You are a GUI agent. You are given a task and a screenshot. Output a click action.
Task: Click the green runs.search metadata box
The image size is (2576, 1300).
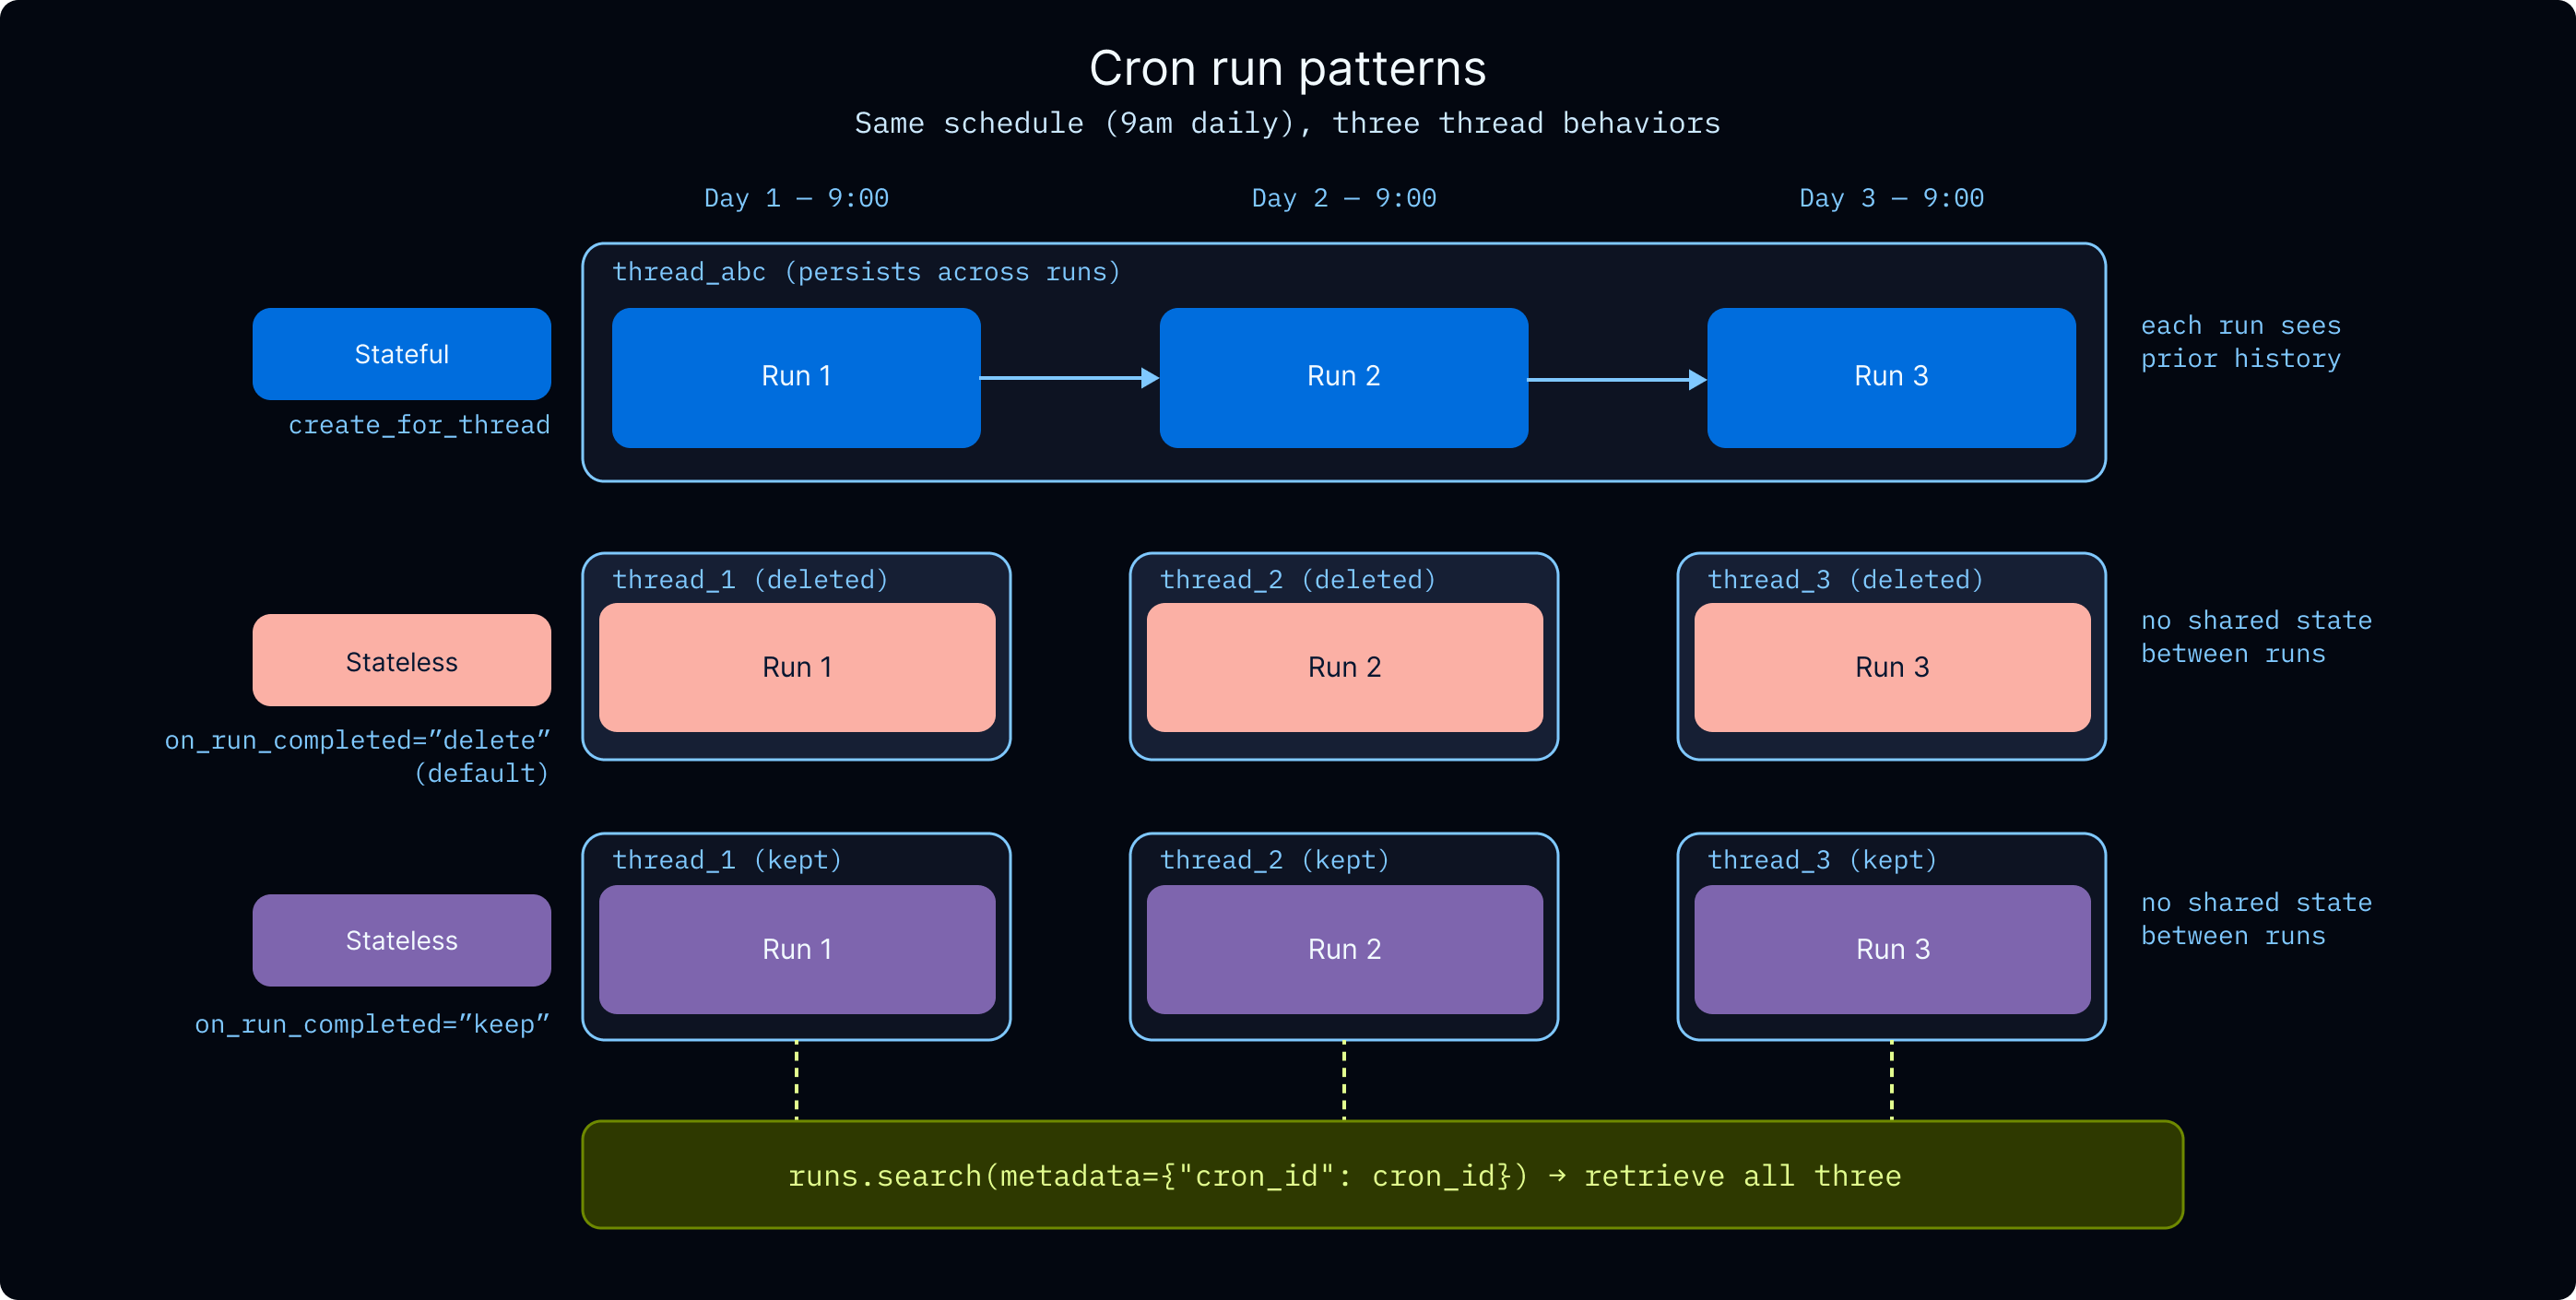click(1382, 1175)
